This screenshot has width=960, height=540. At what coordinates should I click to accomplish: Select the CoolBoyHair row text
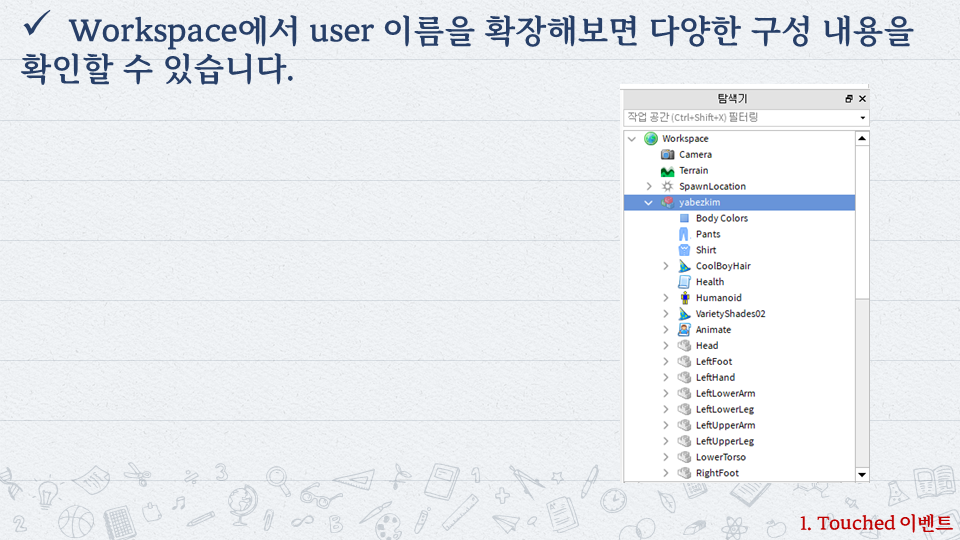click(723, 266)
